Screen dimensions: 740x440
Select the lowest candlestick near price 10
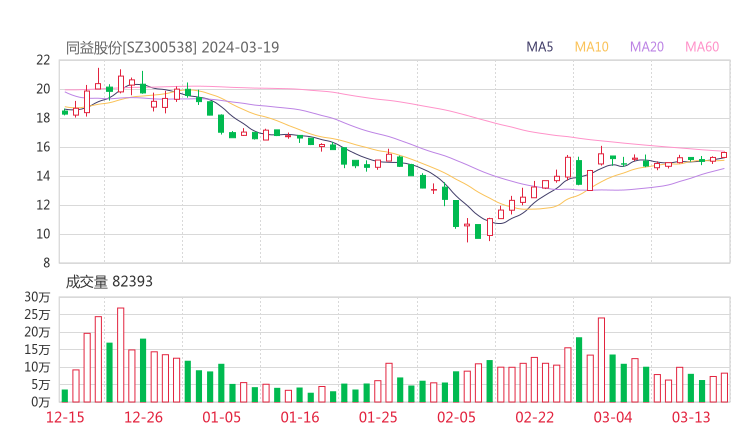[467, 230]
